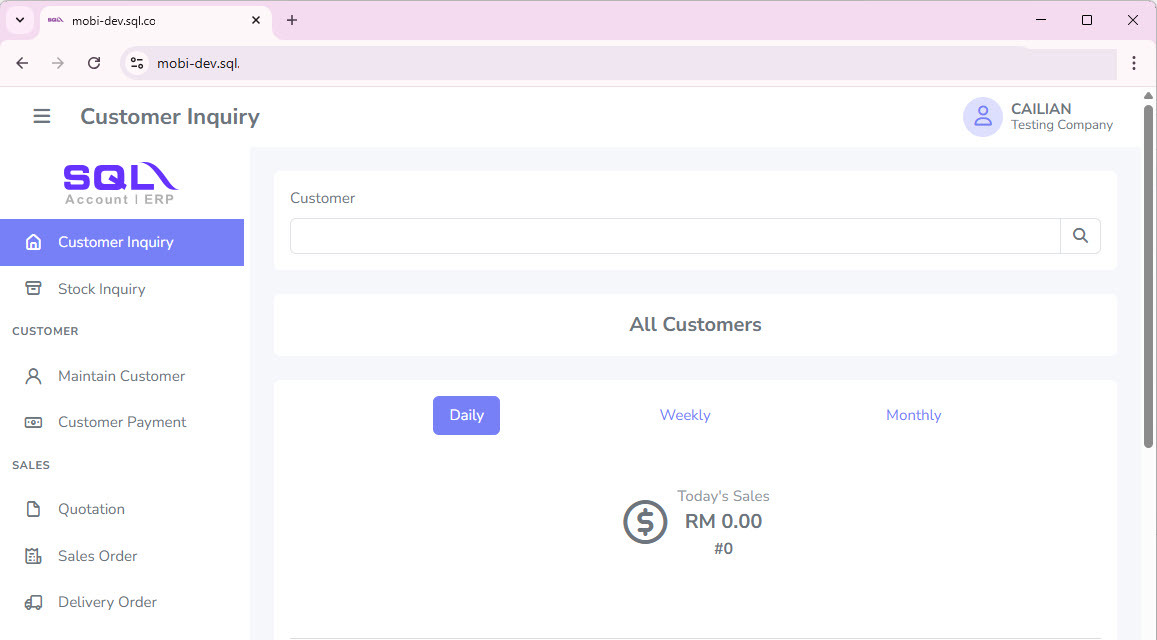Click the Today's Sales dollar icon
The width and height of the screenshot is (1157, 640).
pos(645,522)
